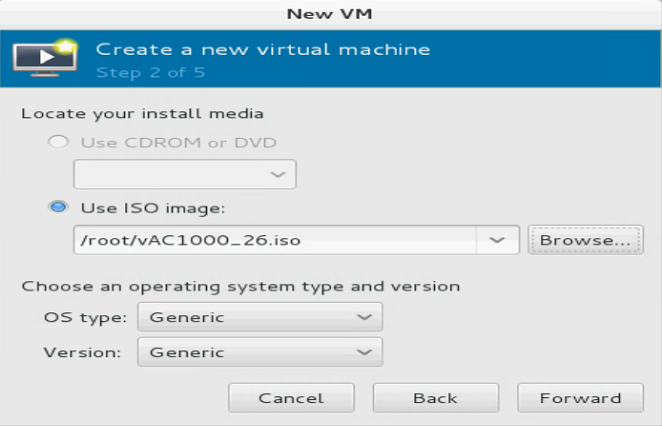
Task: Click the Locate your install media label
Action: point(142,114)
